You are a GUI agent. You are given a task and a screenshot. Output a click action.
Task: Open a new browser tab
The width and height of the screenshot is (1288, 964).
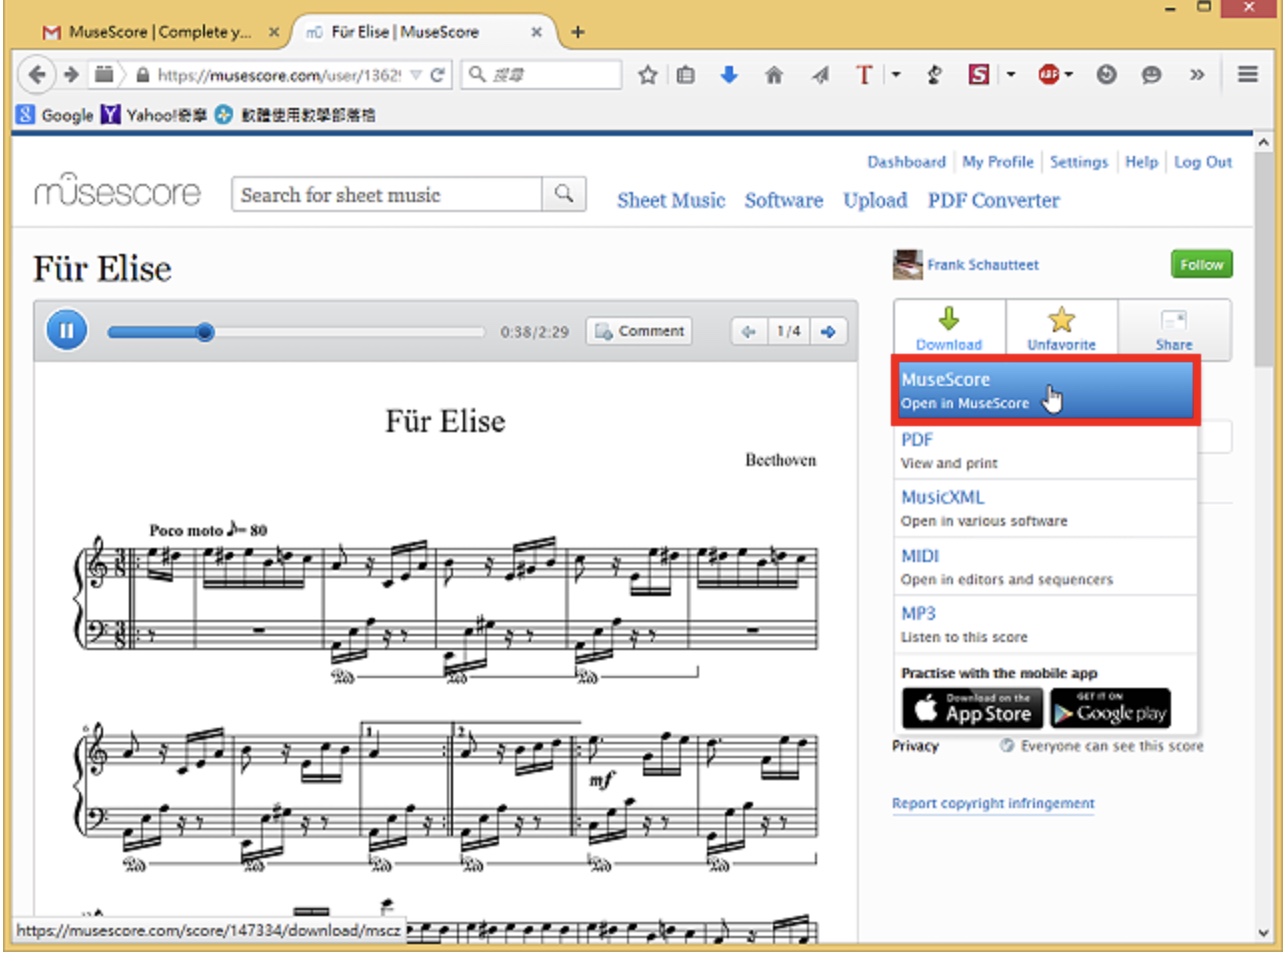pyautogui.click(x=577, y=32)
